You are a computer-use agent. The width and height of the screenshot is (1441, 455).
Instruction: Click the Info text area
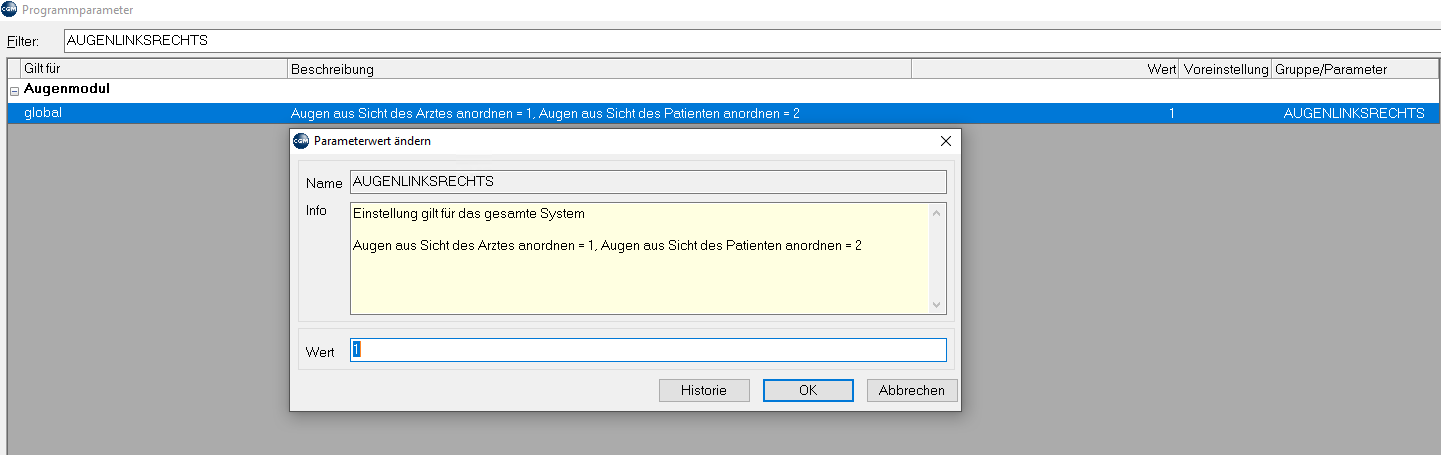(x=639, y=259)
